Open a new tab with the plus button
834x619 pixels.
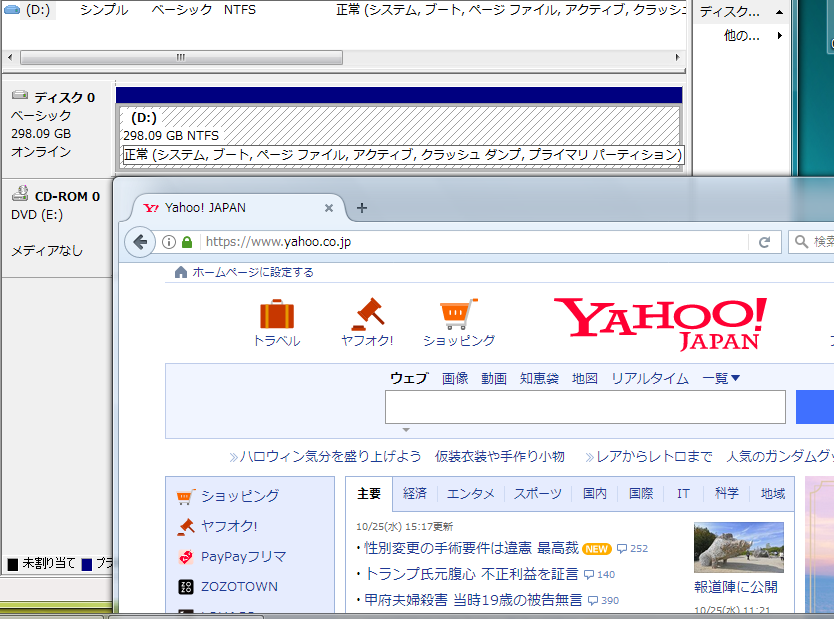[x=362, y=208]
